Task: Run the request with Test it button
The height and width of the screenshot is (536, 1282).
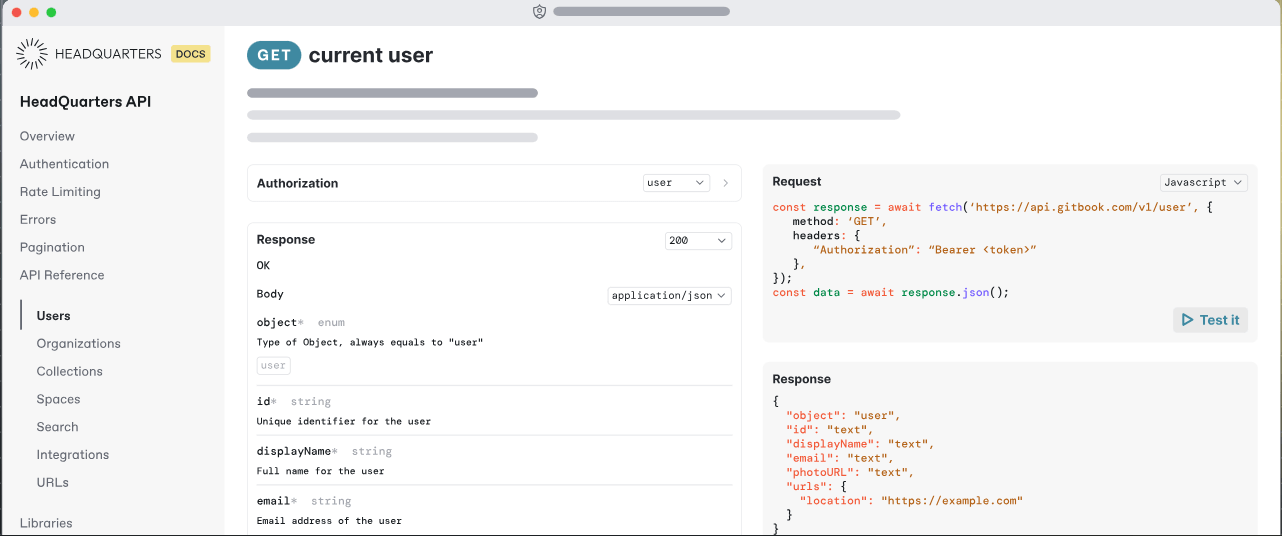Action: [x=1210, y=320]
